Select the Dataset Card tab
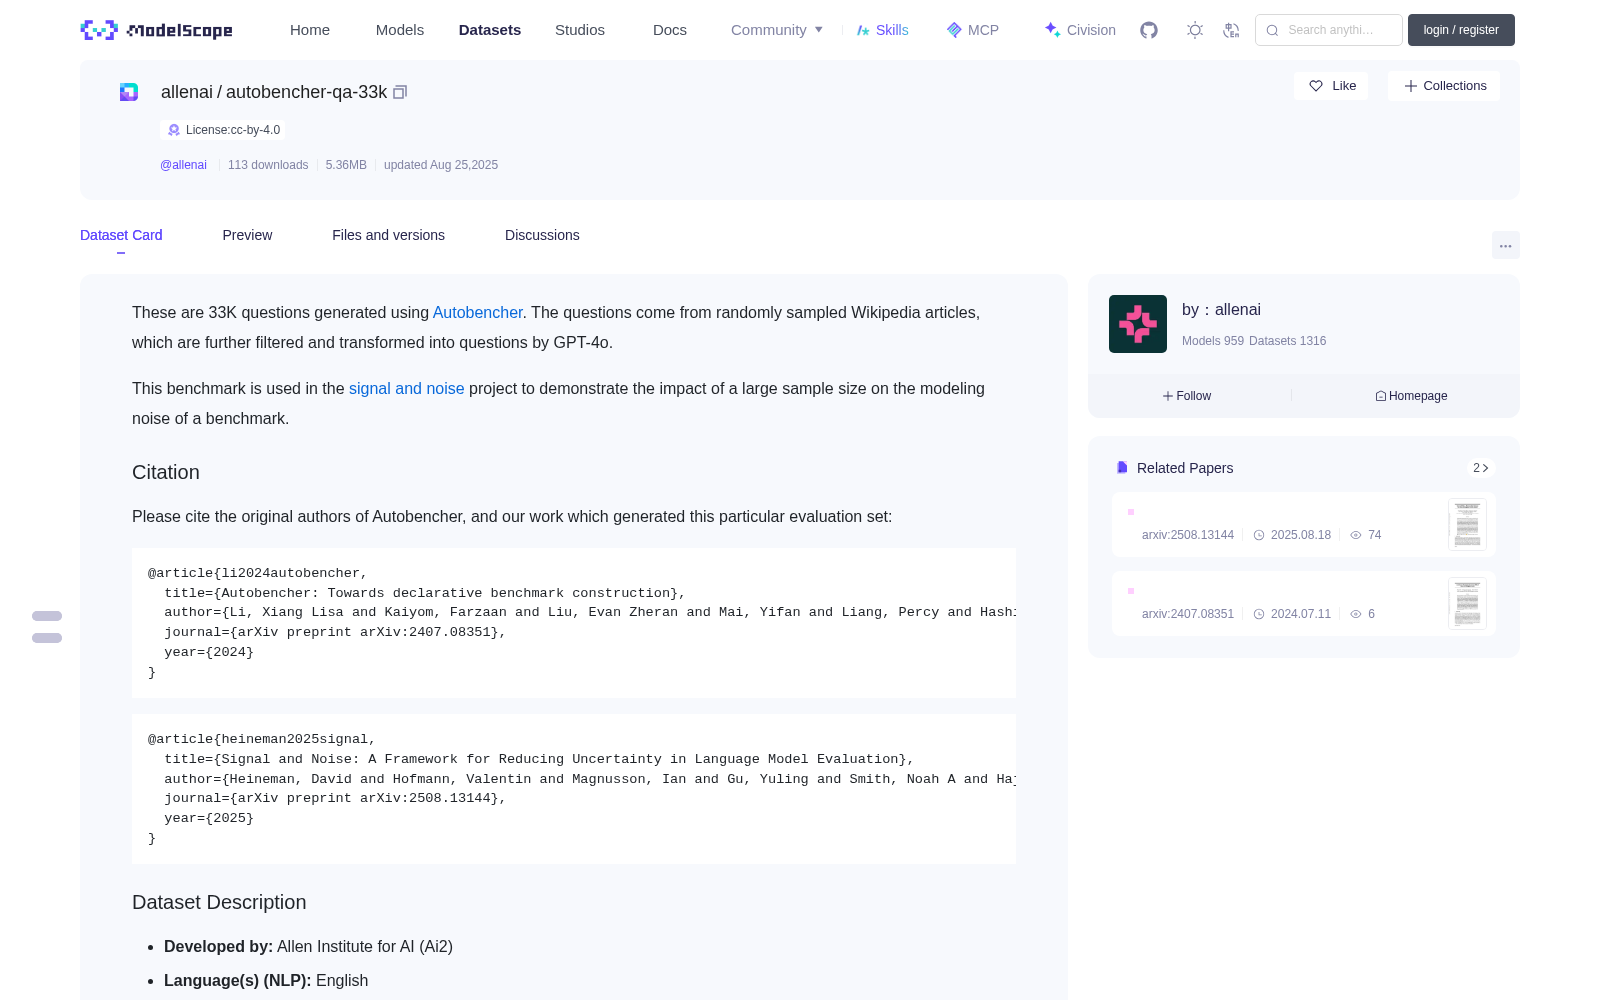The width and height of the screenshot is (1600, 1000). click(121, 235)
